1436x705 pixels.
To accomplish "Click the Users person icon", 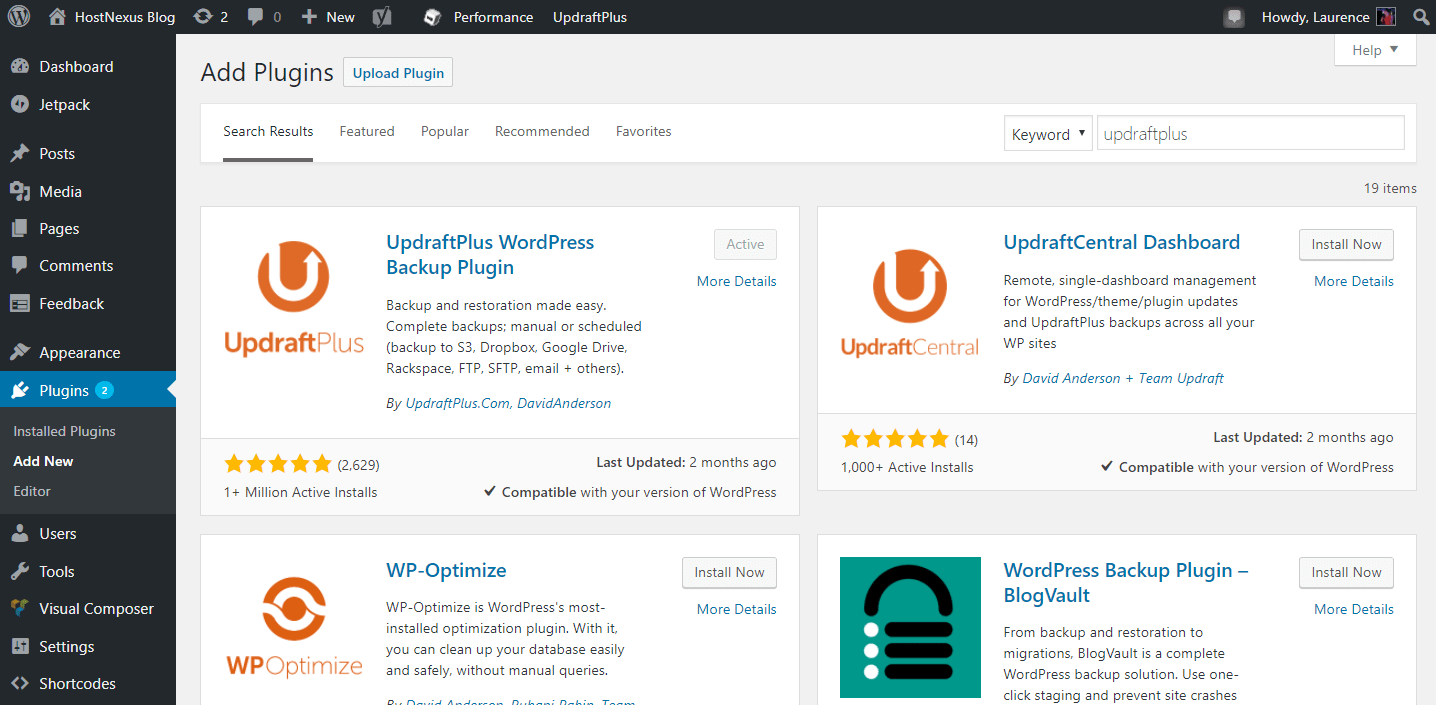I will (x=19, y=534).
